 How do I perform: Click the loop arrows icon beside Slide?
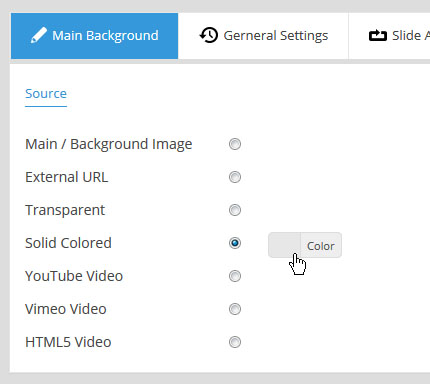tap(378, 36)
